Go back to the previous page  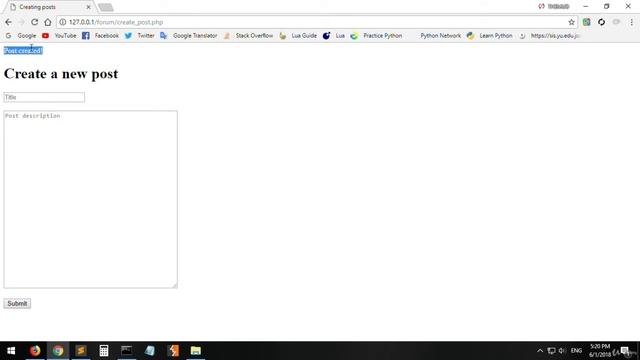coord(9,22)
